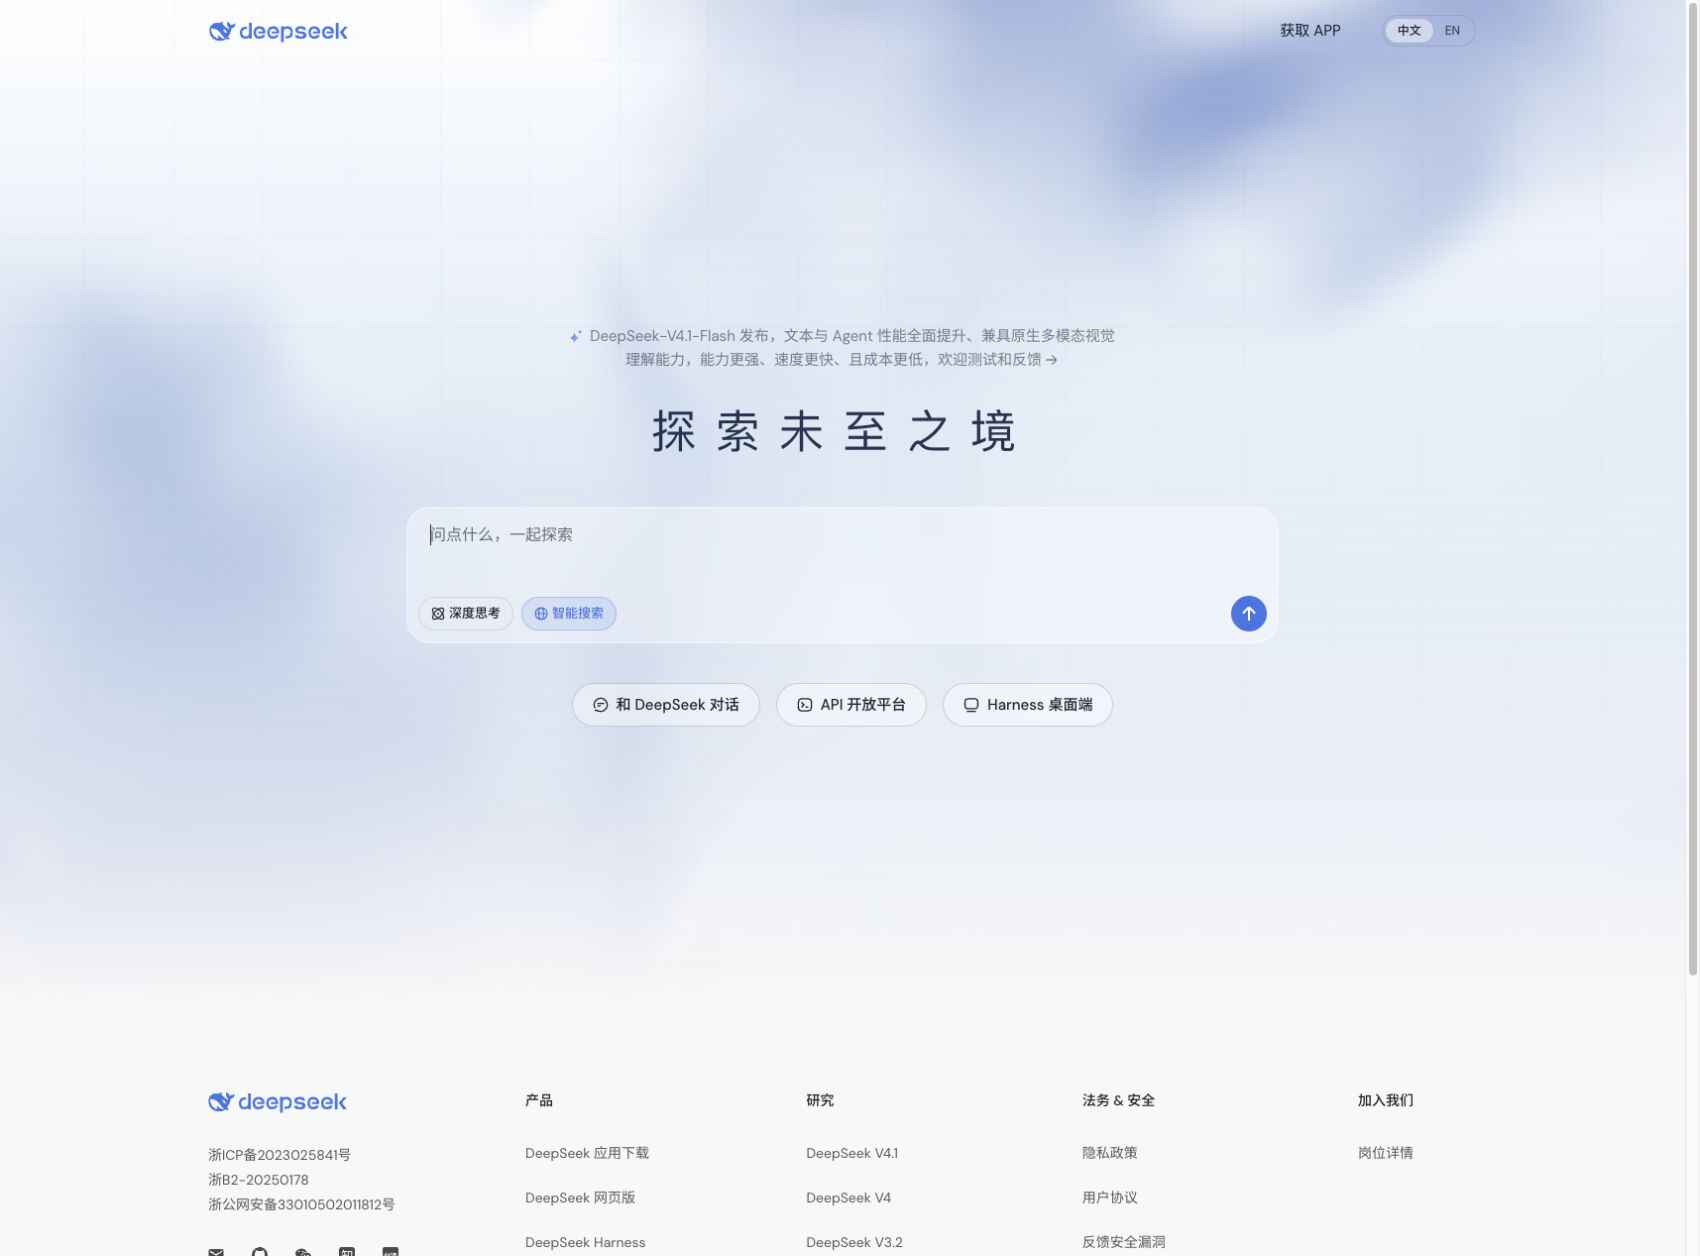Open the Harness 桌面端 button
Viewport: 1700px width, 1256px height.
pos(1027,704)
